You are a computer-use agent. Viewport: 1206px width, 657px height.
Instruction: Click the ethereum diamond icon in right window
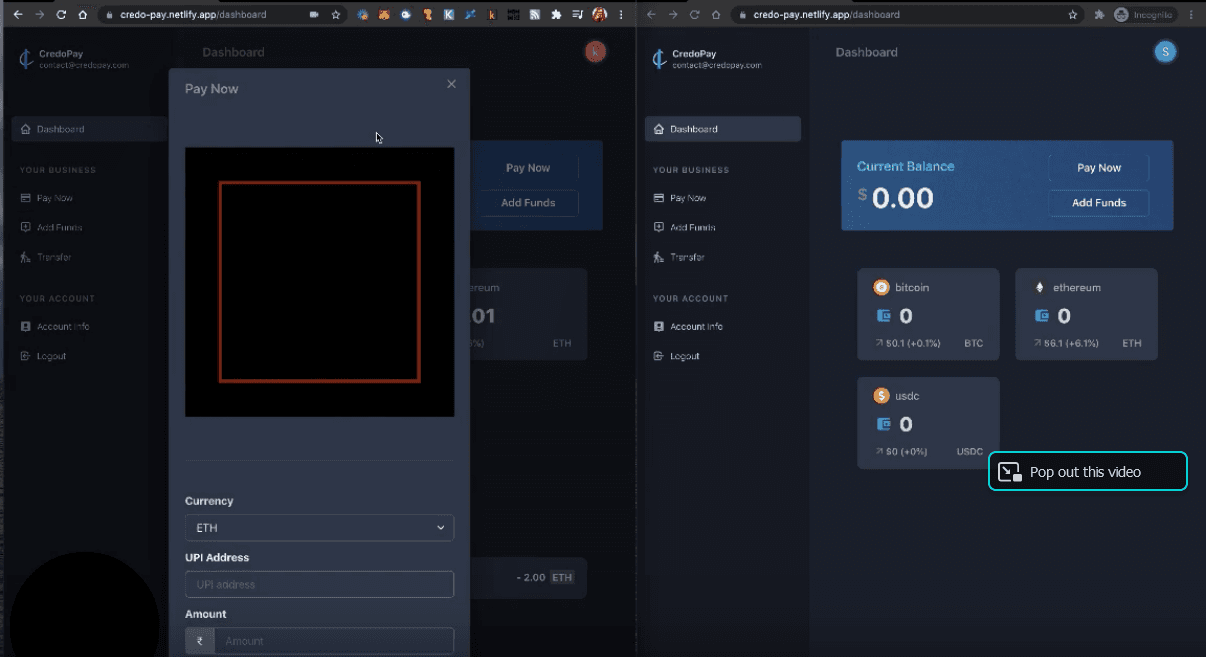pyautogui.click(x=1039, y=287)
